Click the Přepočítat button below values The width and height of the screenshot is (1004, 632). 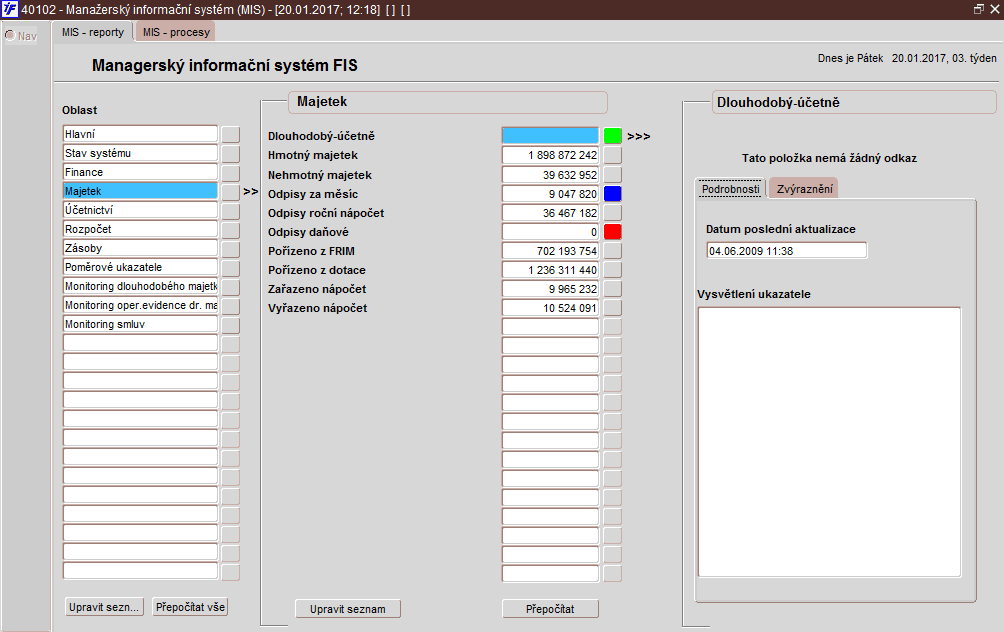pyautogui.click(x=550, y=609)
